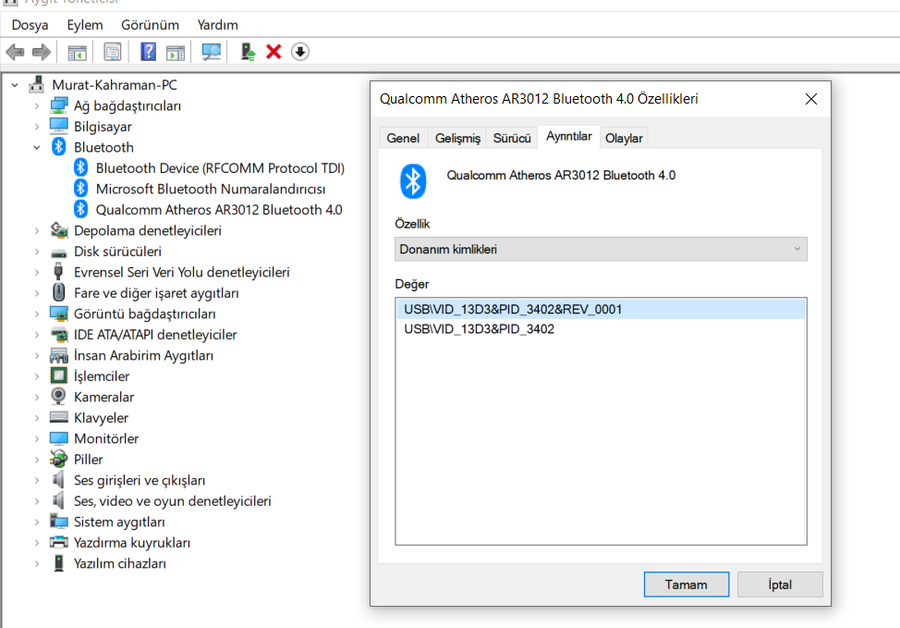Expand the İnsan Arabirim Aygıtları node

pos(37,356)
